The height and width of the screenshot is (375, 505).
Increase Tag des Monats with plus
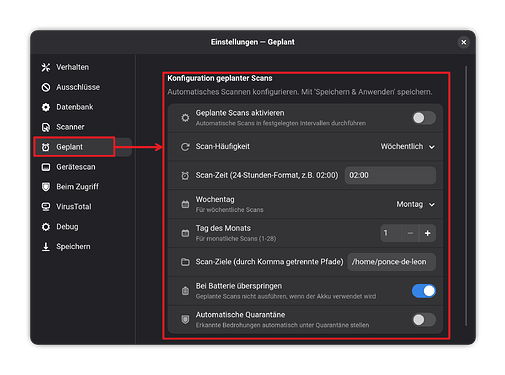pyautogui.click(x=427, y=233)
